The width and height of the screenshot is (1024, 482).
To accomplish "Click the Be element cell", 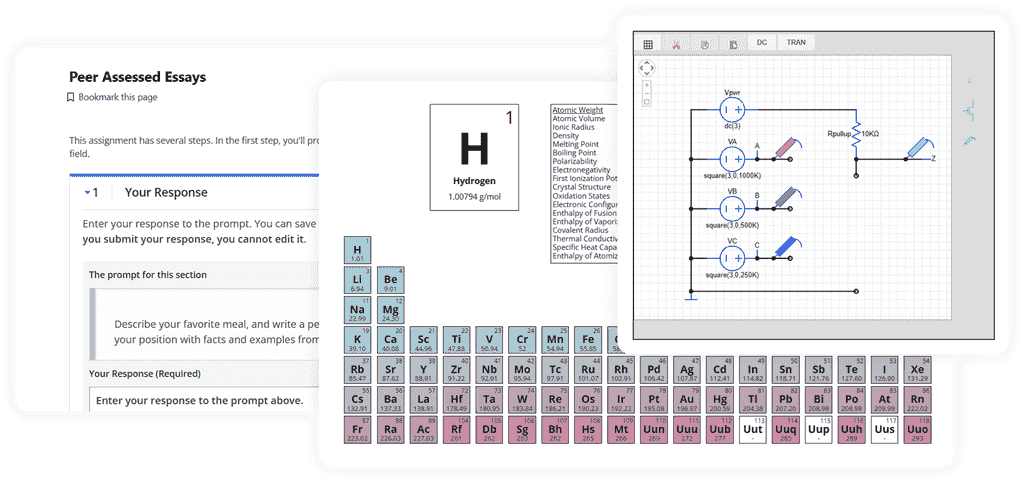I will [x=391, y=280].
